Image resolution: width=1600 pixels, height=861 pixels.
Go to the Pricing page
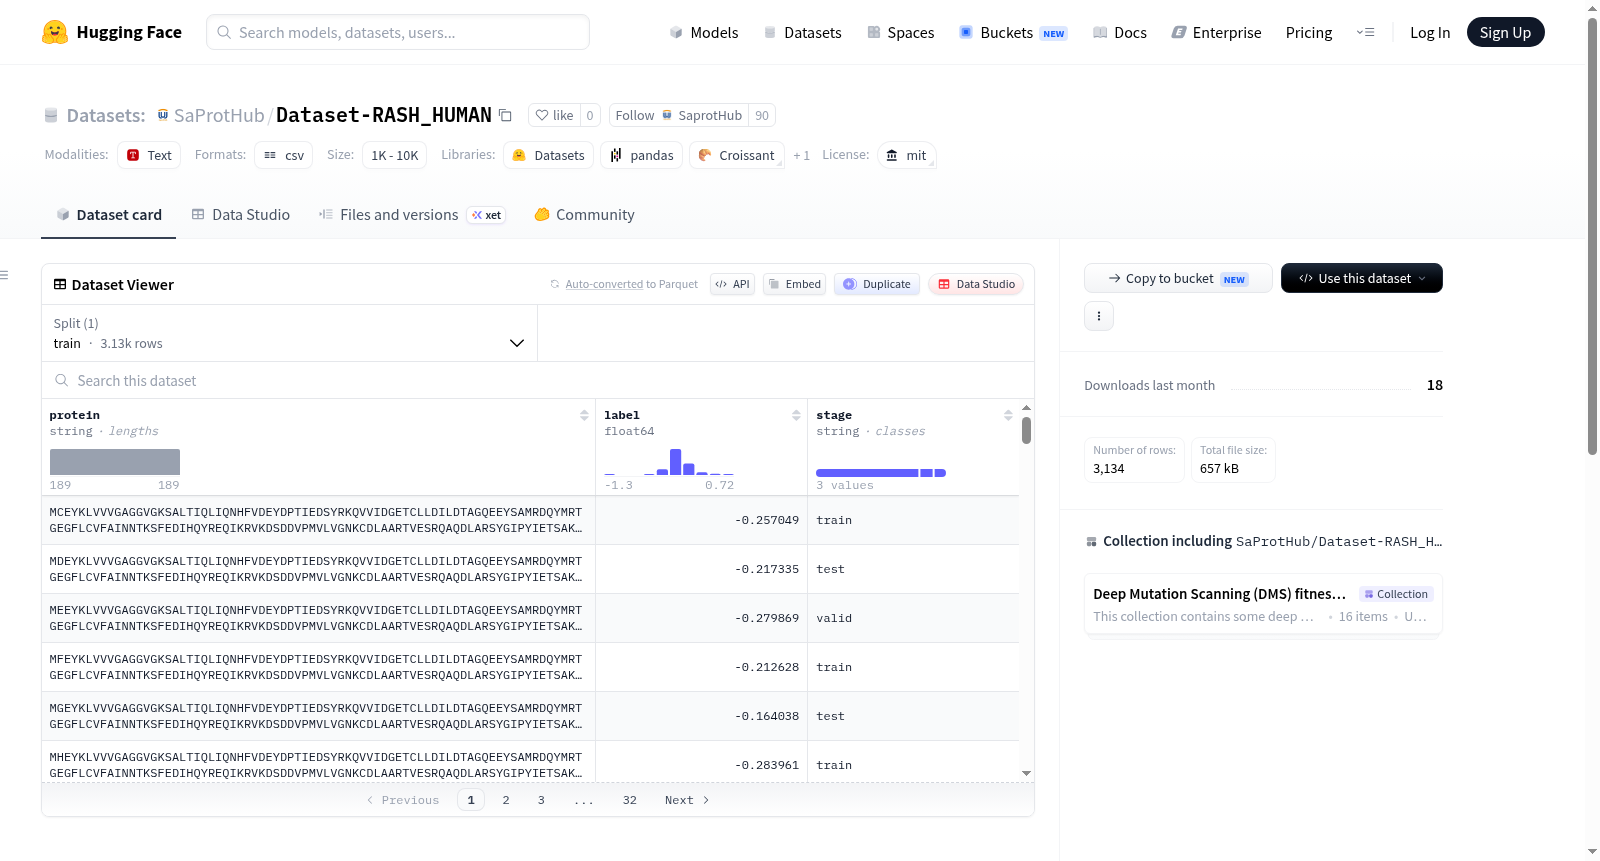[1309, 32]
